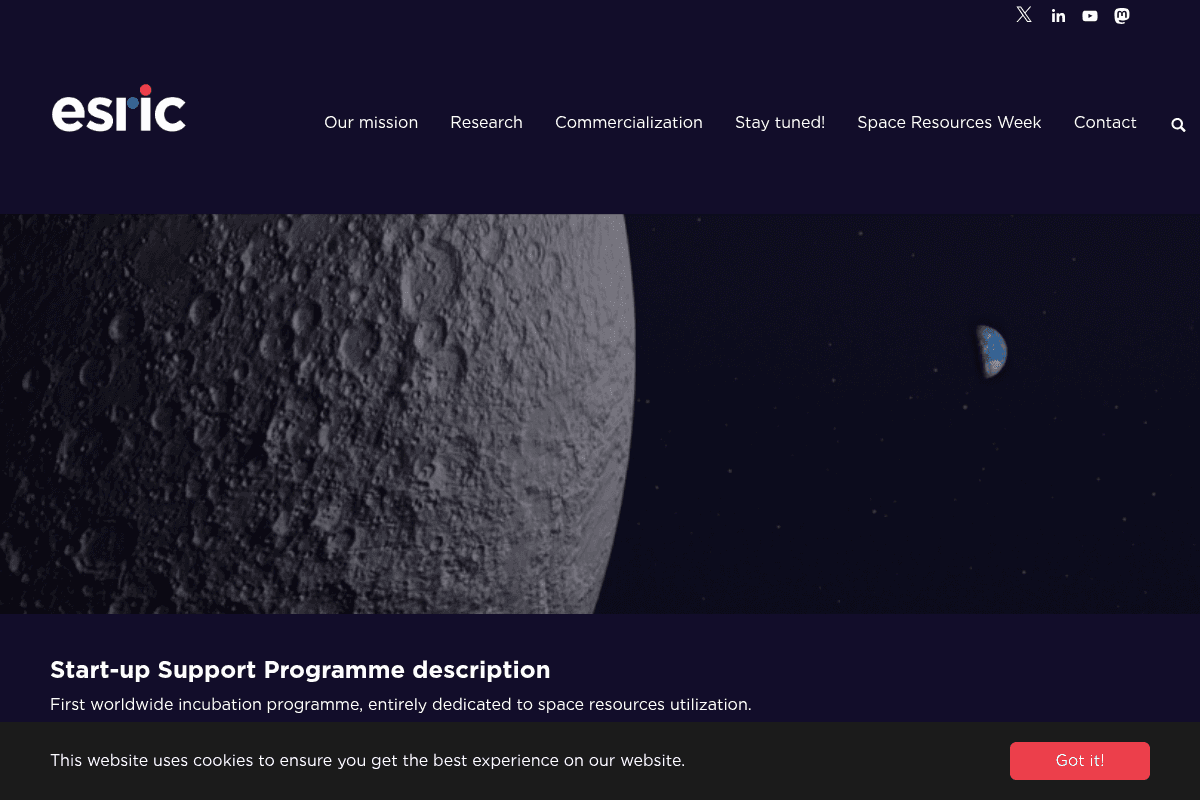This screenshot has height=800, width=1200.
Task: Open ESRIC's X (Twitter) profile
Action: pyautogui.click(x=1023, y=14)
